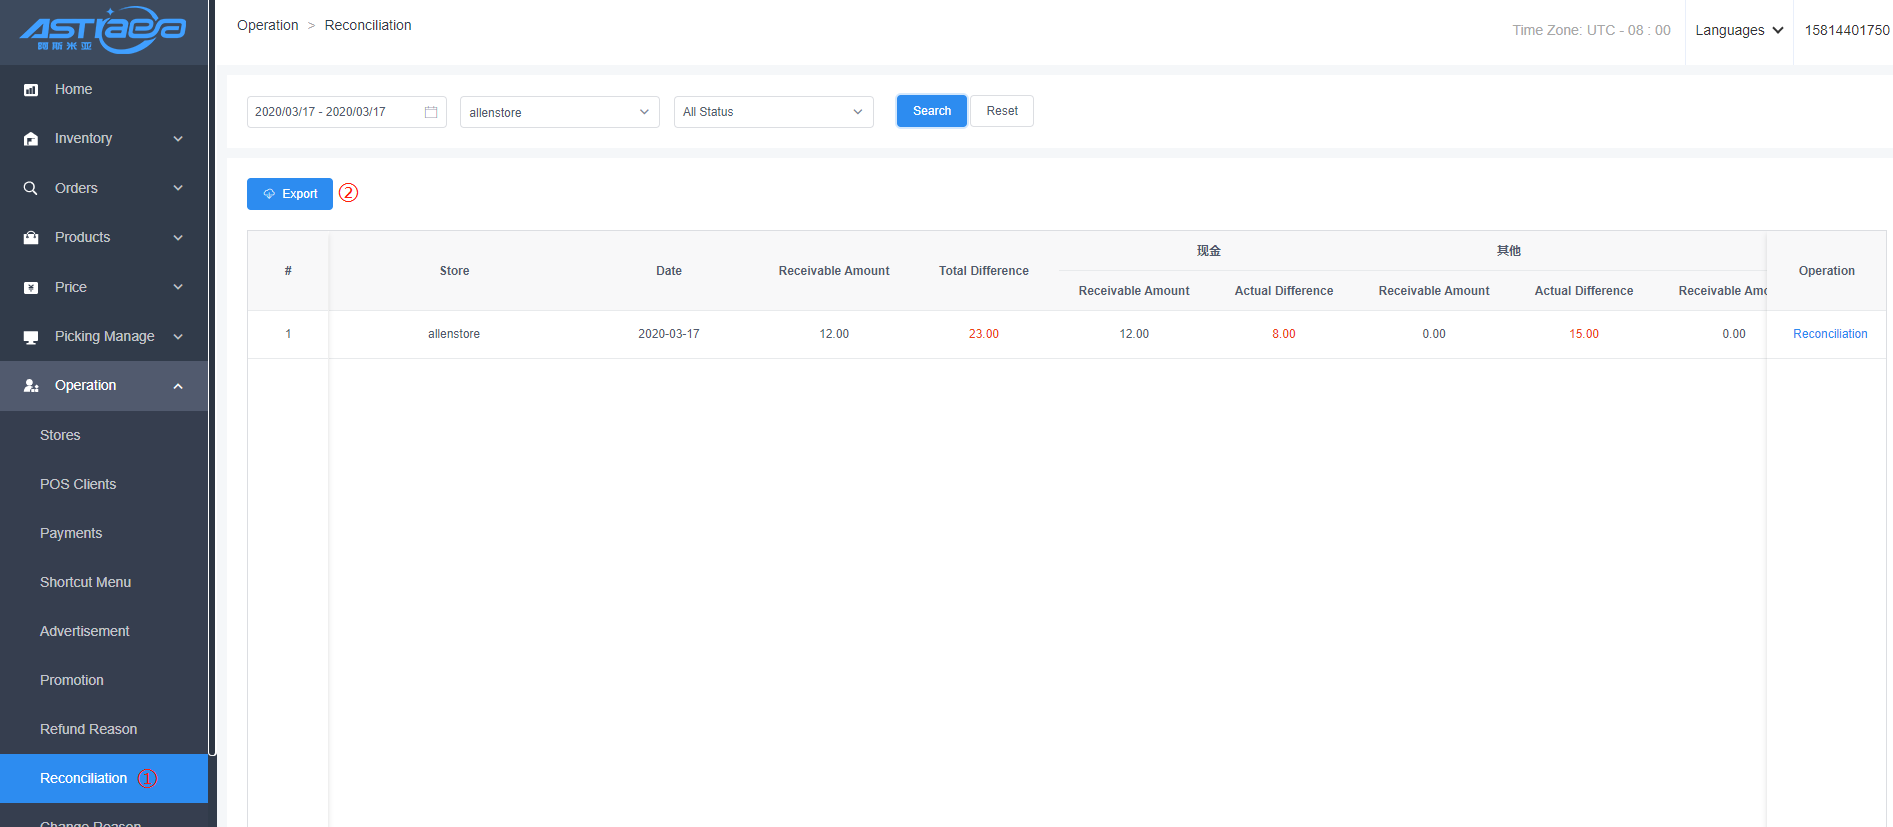Collapse the Operation menu section

point(178,386)
